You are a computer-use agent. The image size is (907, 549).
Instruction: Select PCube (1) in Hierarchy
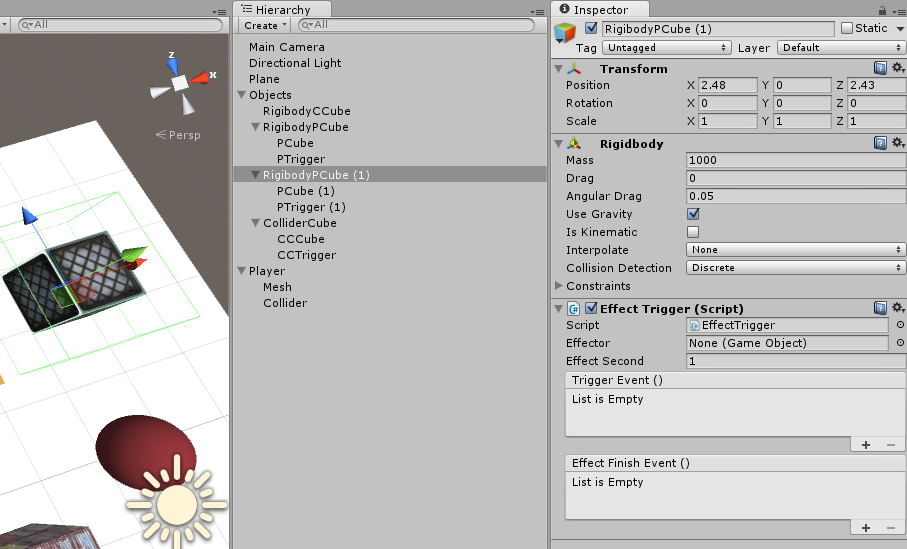[305, 191]
